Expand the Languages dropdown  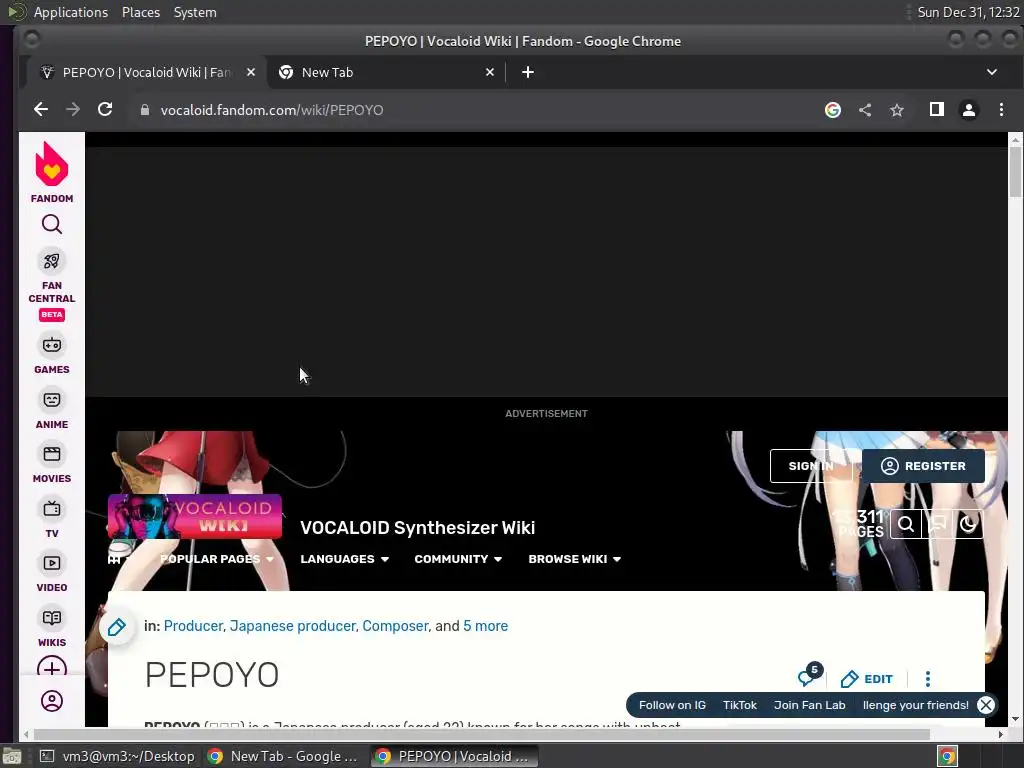[344, 559]
